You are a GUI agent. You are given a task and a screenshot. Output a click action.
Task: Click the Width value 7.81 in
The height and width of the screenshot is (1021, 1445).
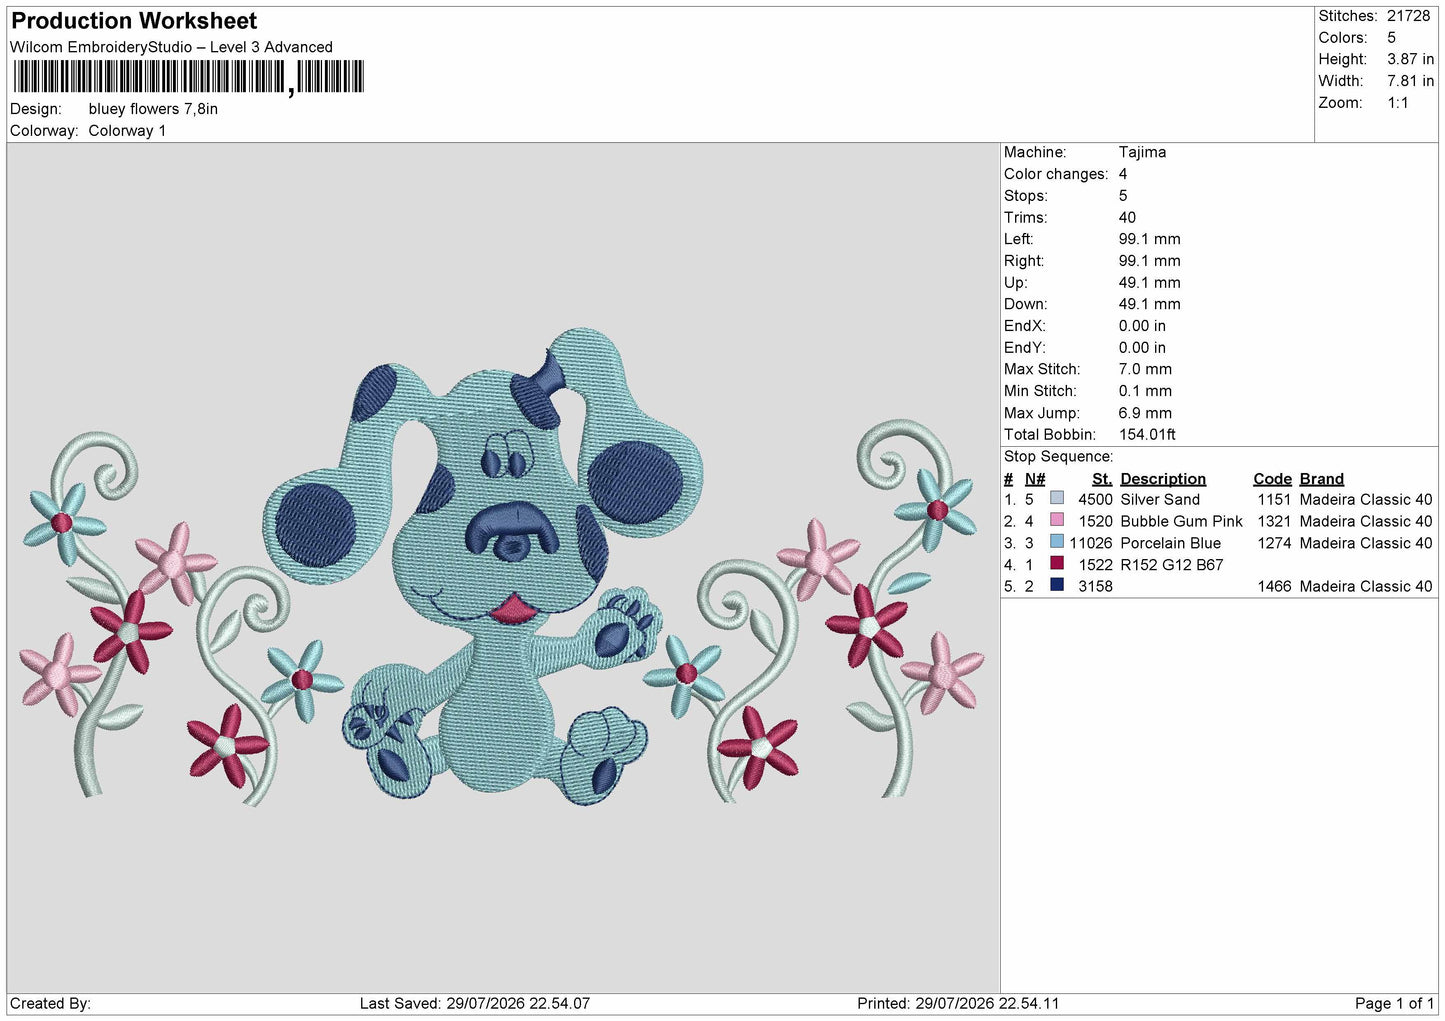pyautogui.click(x=1410, y=81)
